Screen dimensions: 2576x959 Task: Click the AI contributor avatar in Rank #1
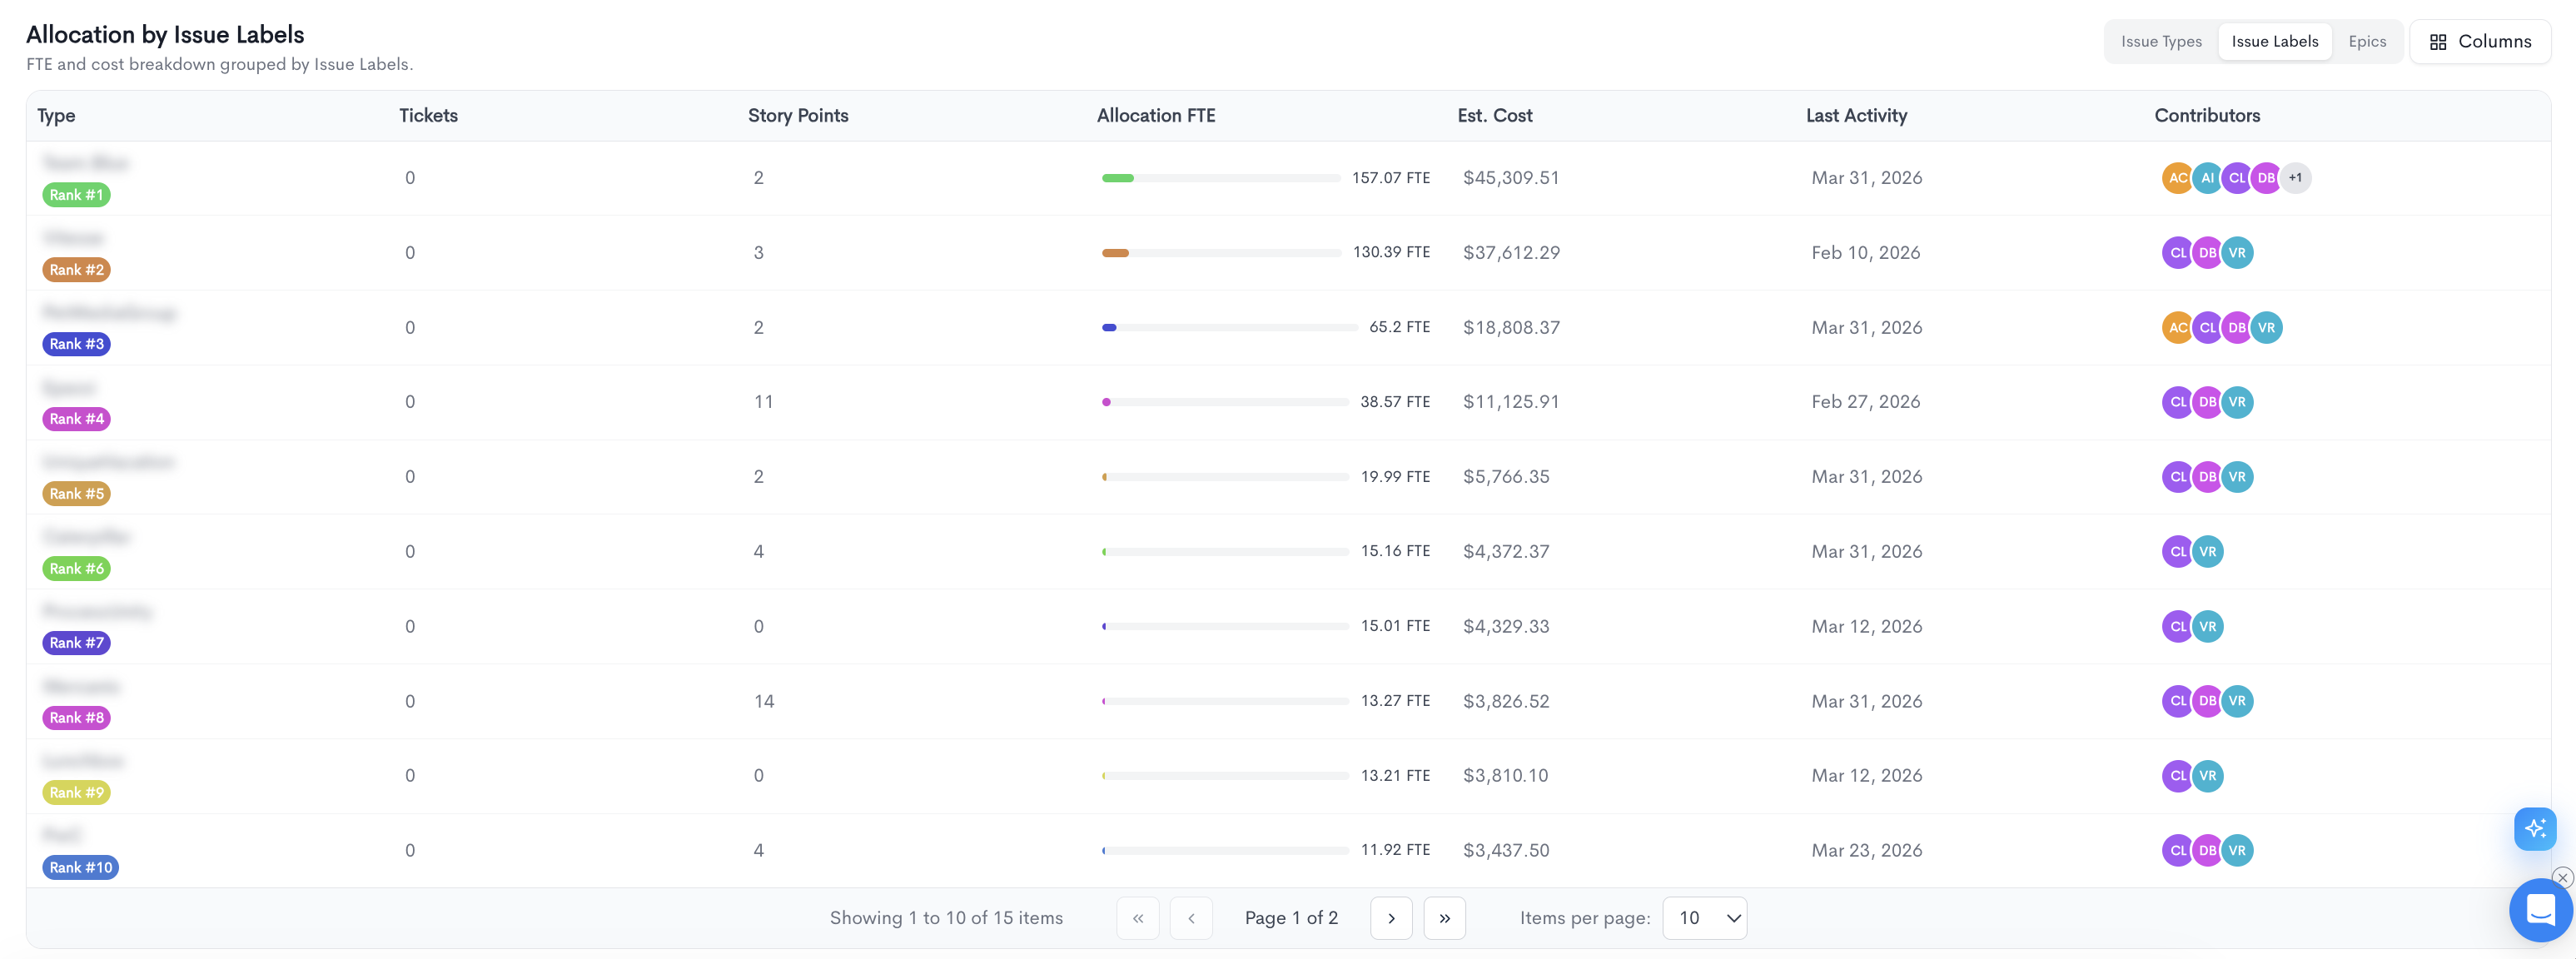[x=2207, y=178]
